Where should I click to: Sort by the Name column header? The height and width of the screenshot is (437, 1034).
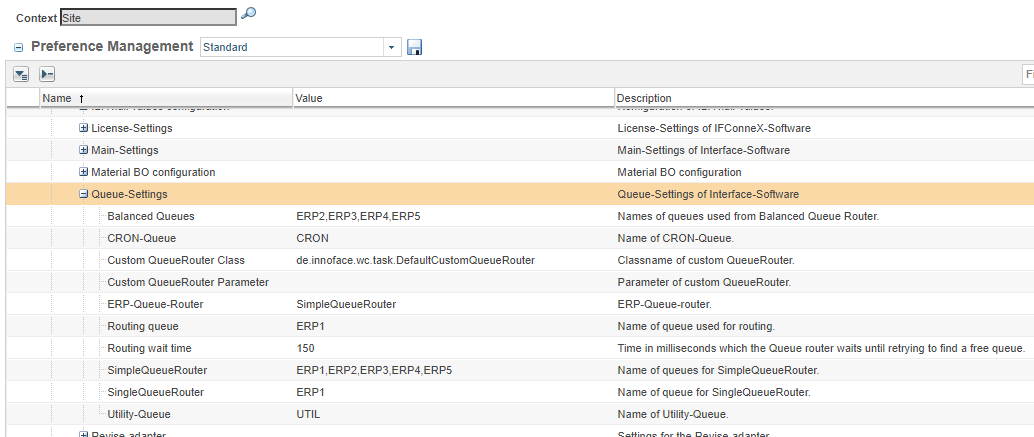tap(58, 98)
